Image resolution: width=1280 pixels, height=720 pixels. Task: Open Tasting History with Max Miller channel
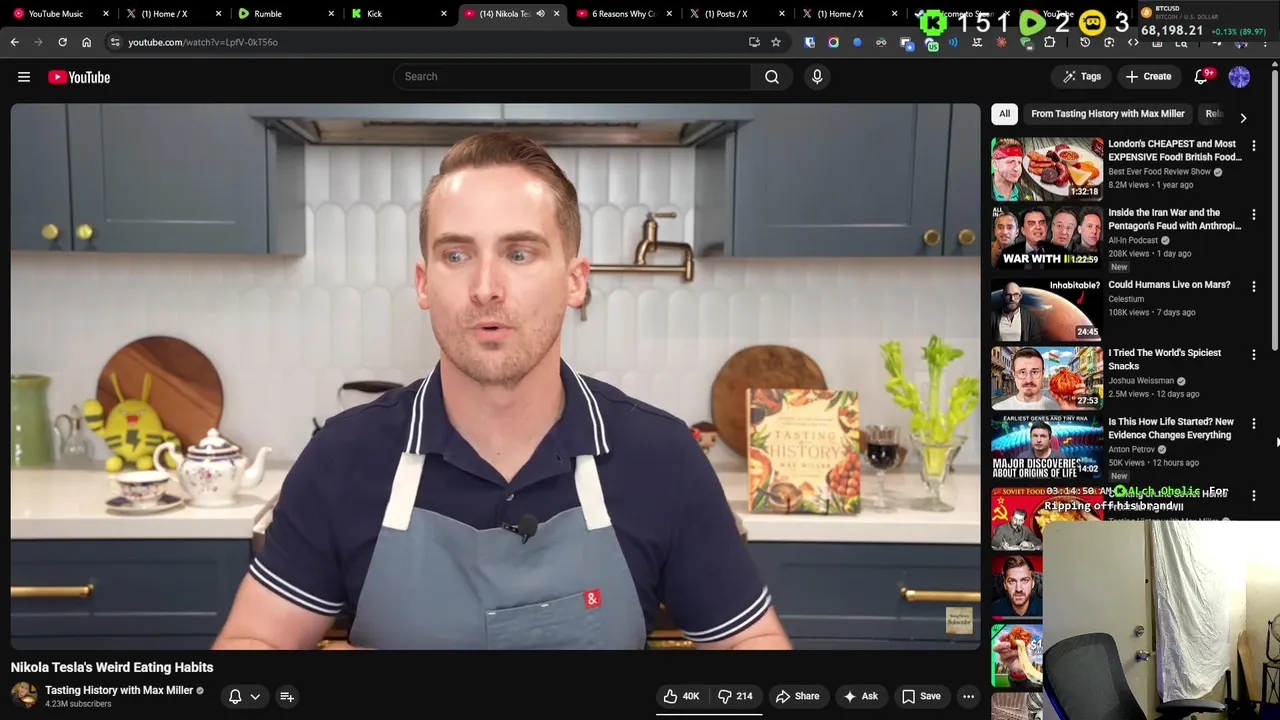click(119, 690)
